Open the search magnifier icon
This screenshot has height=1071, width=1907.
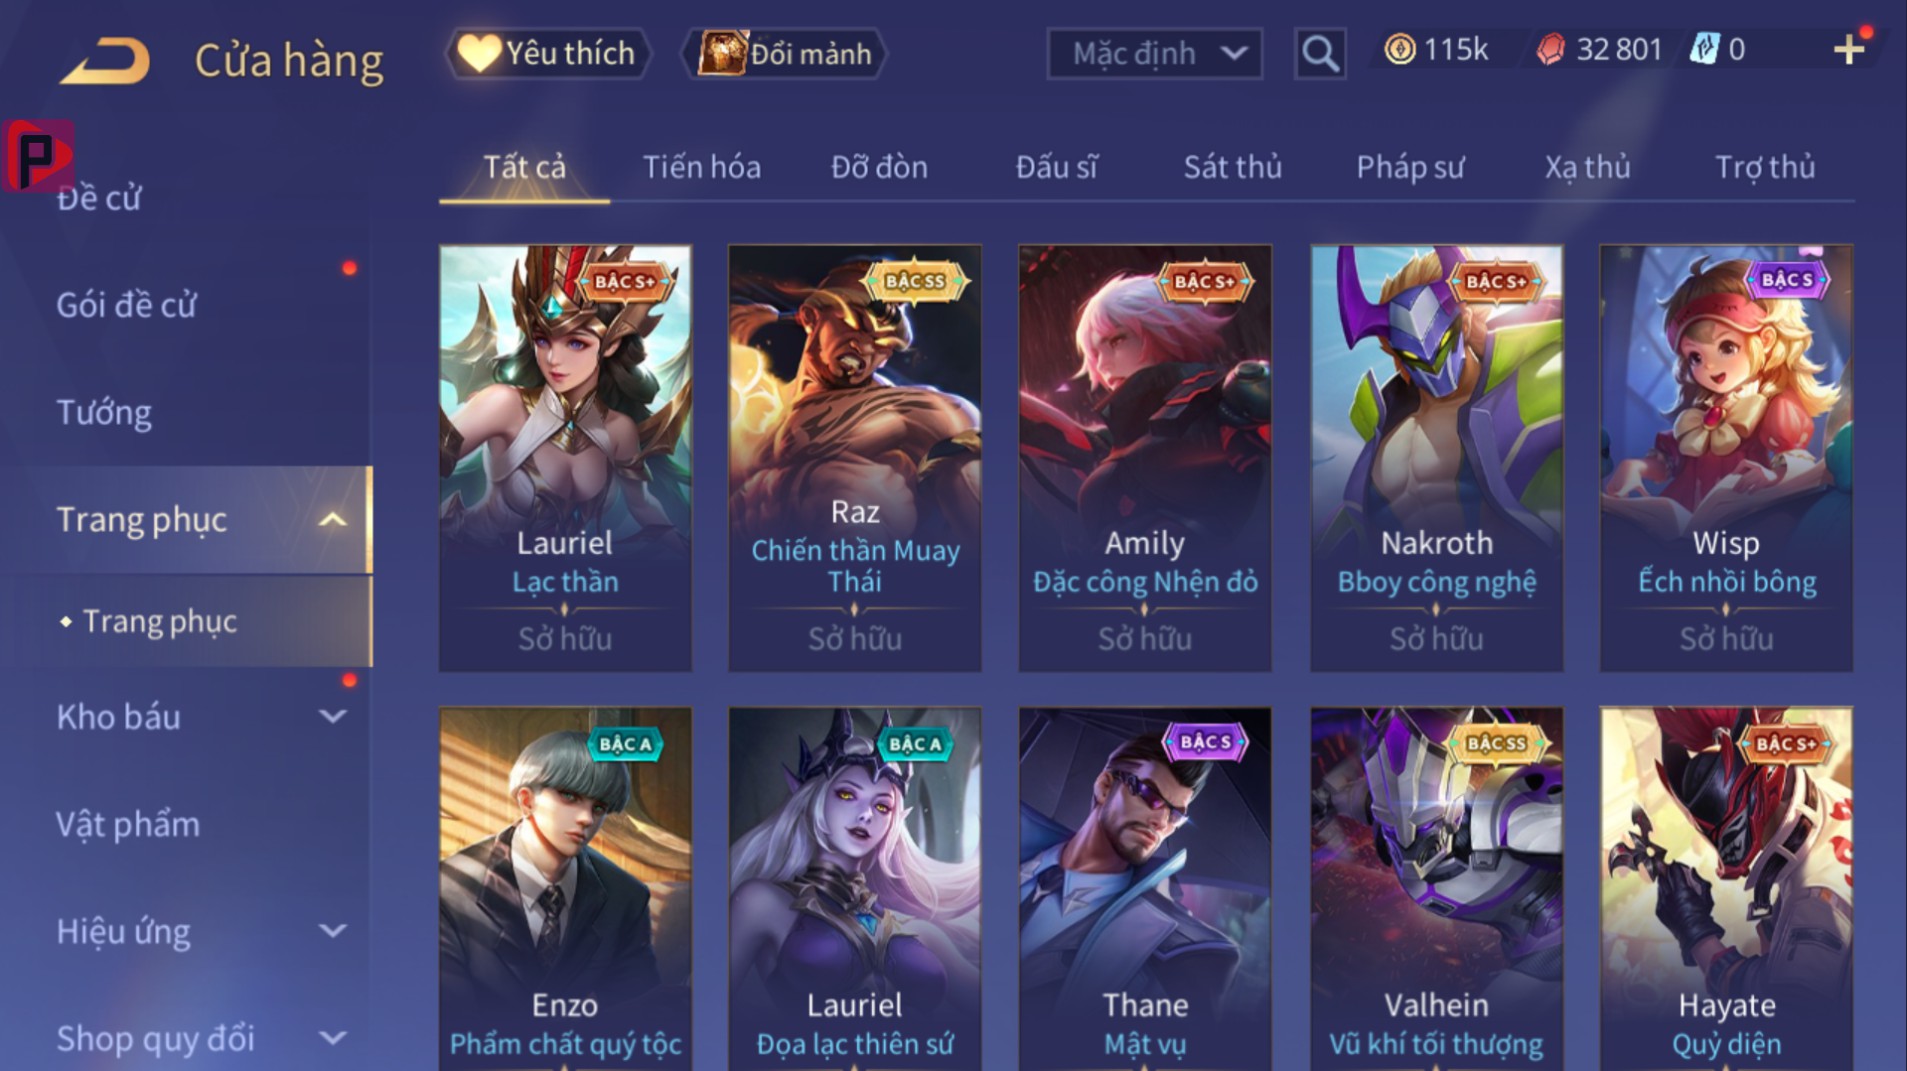click(1319, 53)
